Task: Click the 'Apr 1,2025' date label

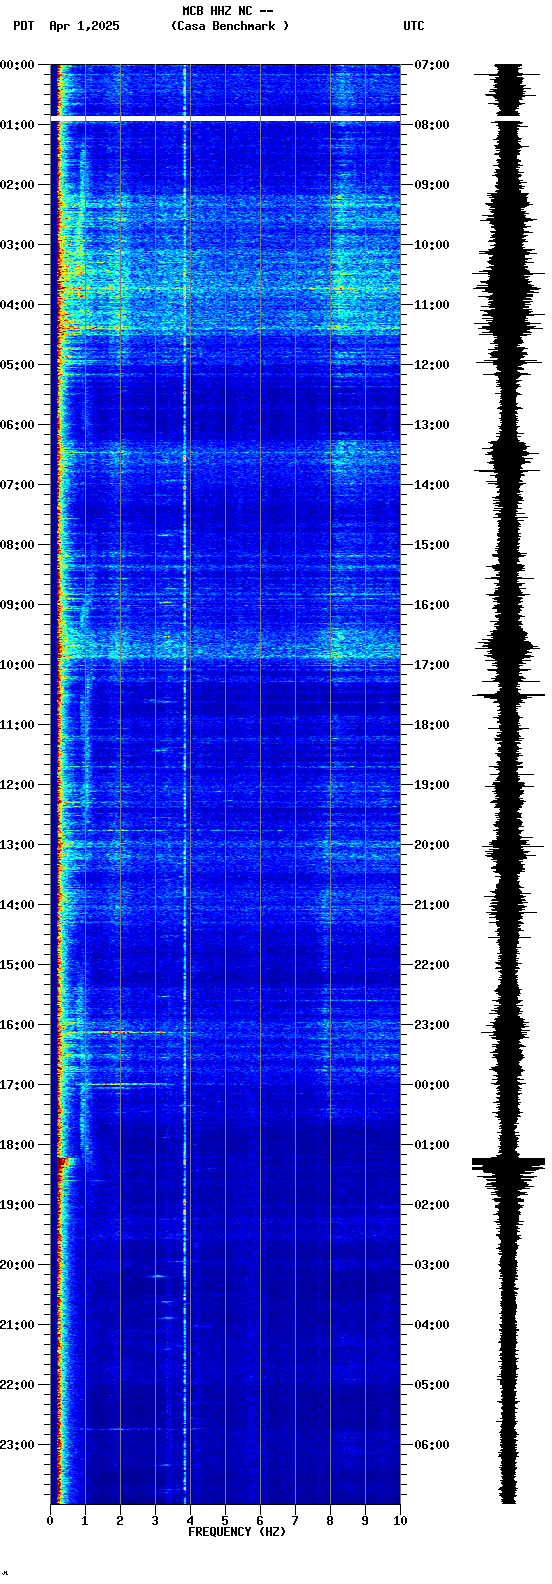Action: [84, 26]
